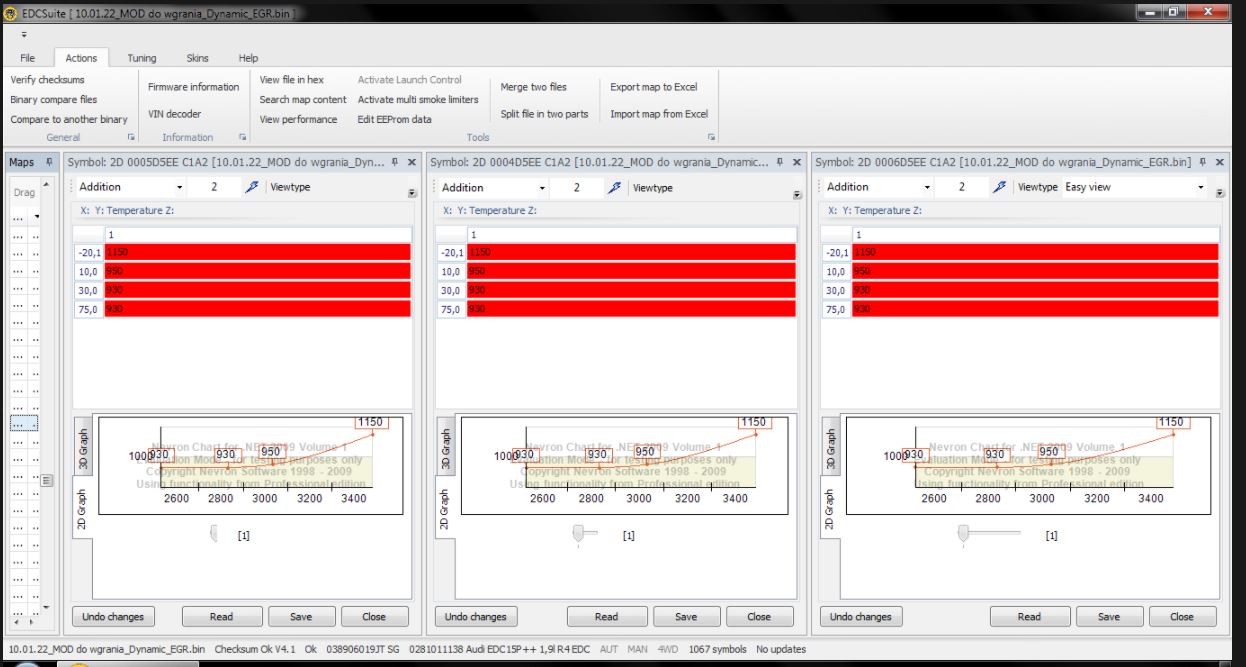Open the Maps list column filter dropdown arrow
Screen dimensions: 1246x667
(37, 217)
